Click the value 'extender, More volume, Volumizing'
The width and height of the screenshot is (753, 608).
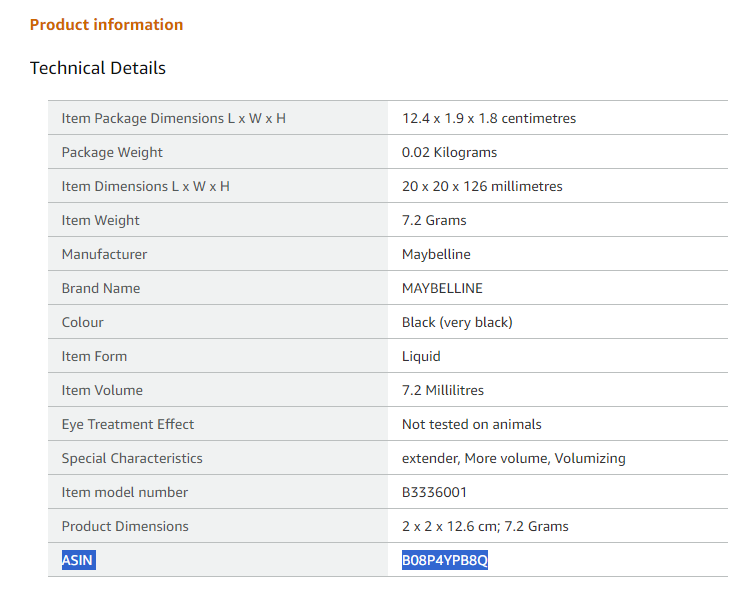pyautogui.click(x=513, y=459)
